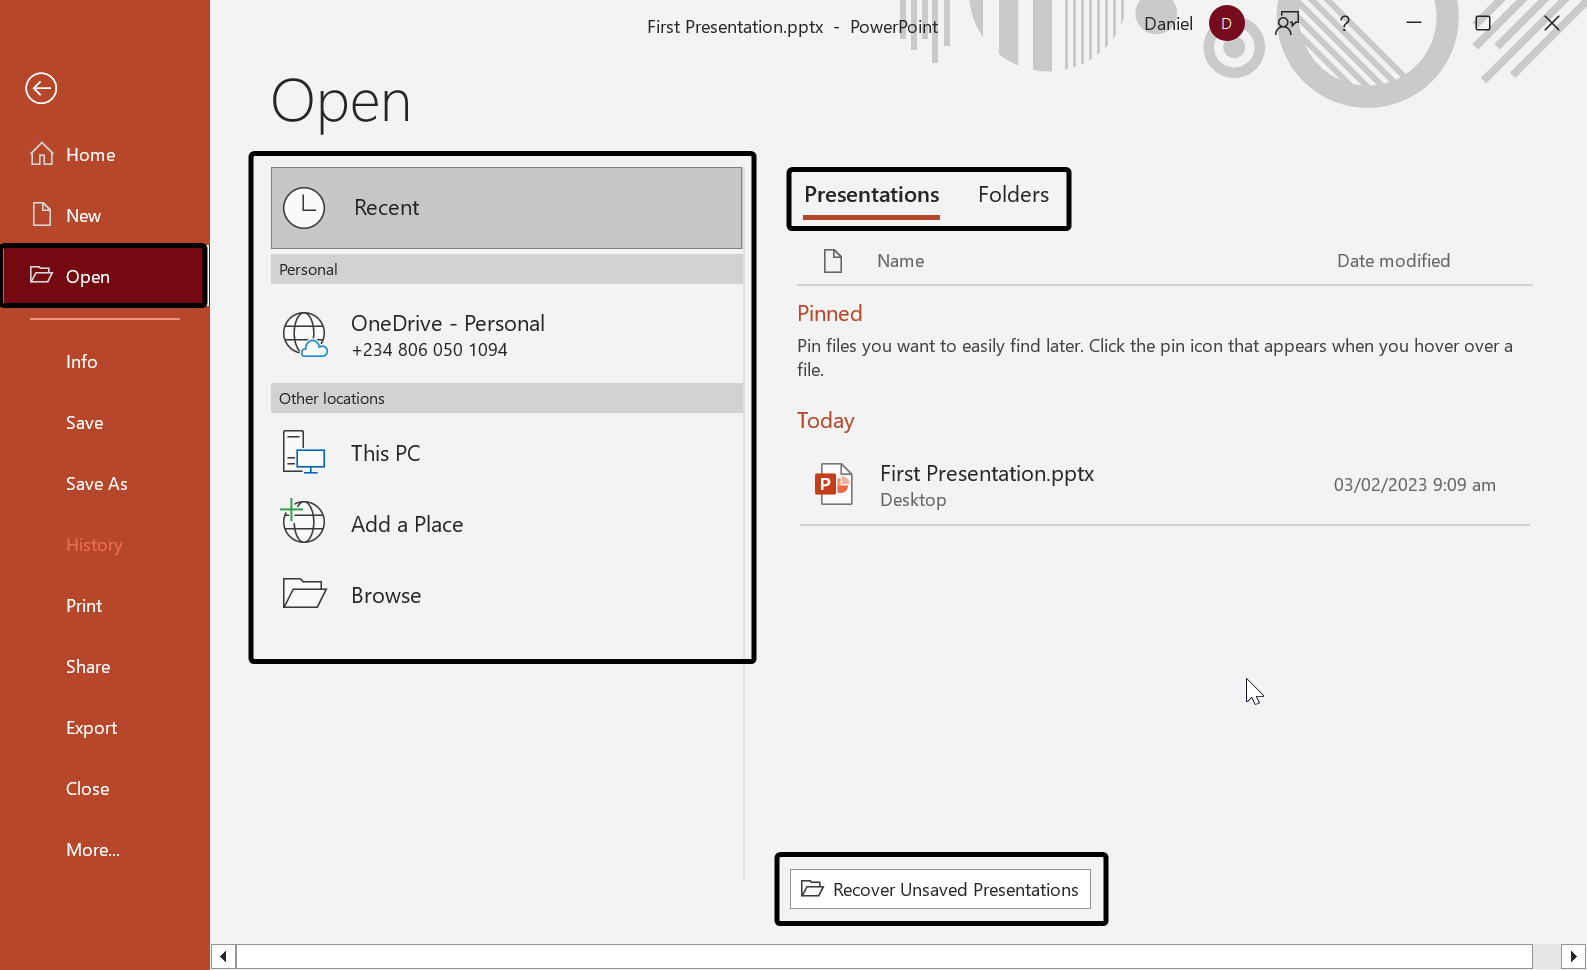Viewport: 1587px width, 970px height.
Task: Select the Presentations tab
Action: tap(871, 195)
